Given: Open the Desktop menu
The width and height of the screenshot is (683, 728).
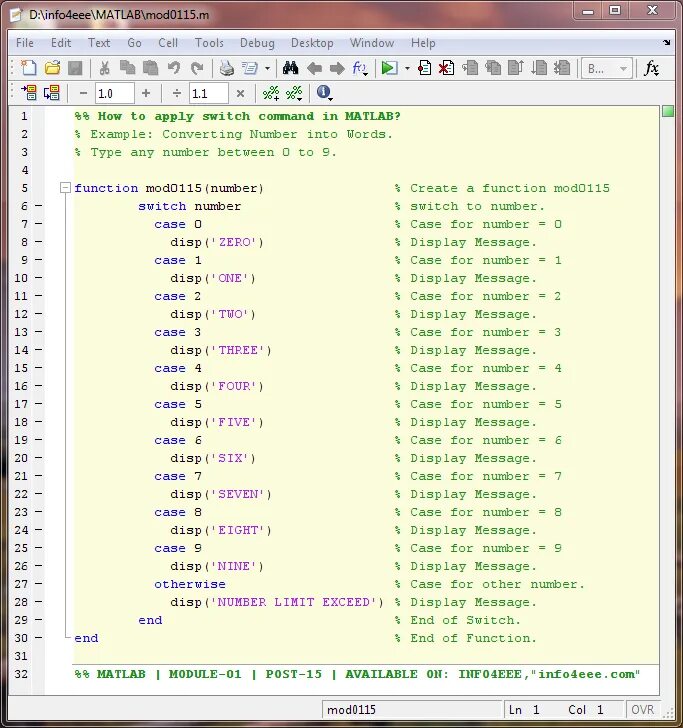Looking at the screenshot, I should tap(312, 43).
